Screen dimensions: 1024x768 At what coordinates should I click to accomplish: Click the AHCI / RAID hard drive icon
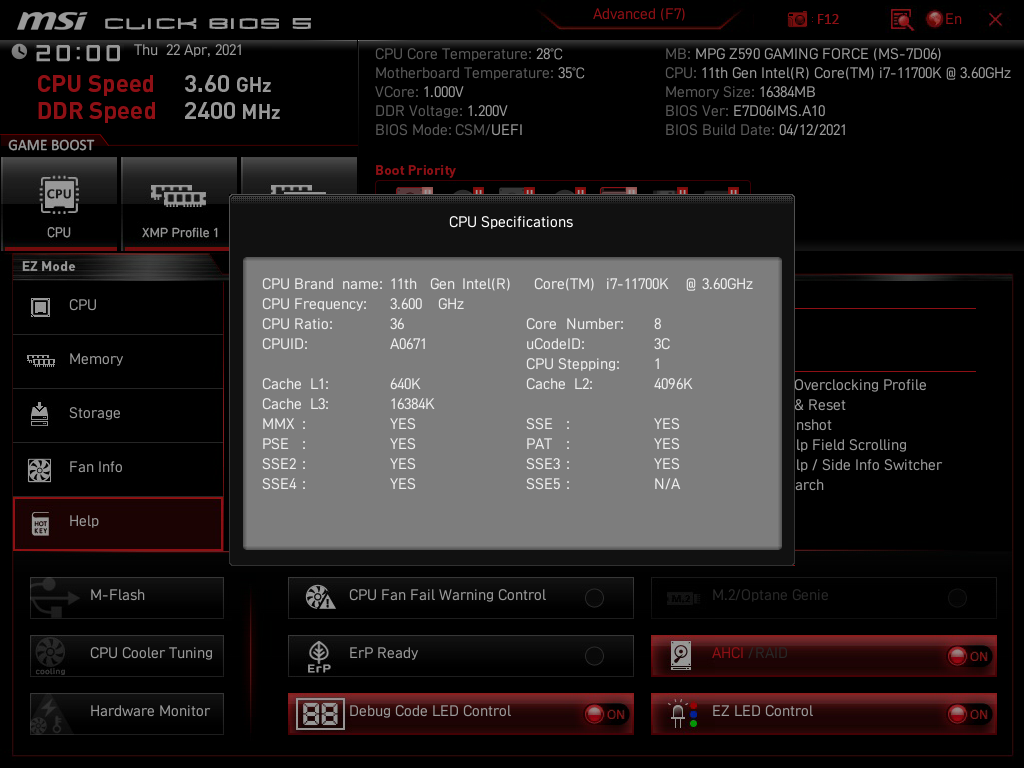tap(680, 656)
